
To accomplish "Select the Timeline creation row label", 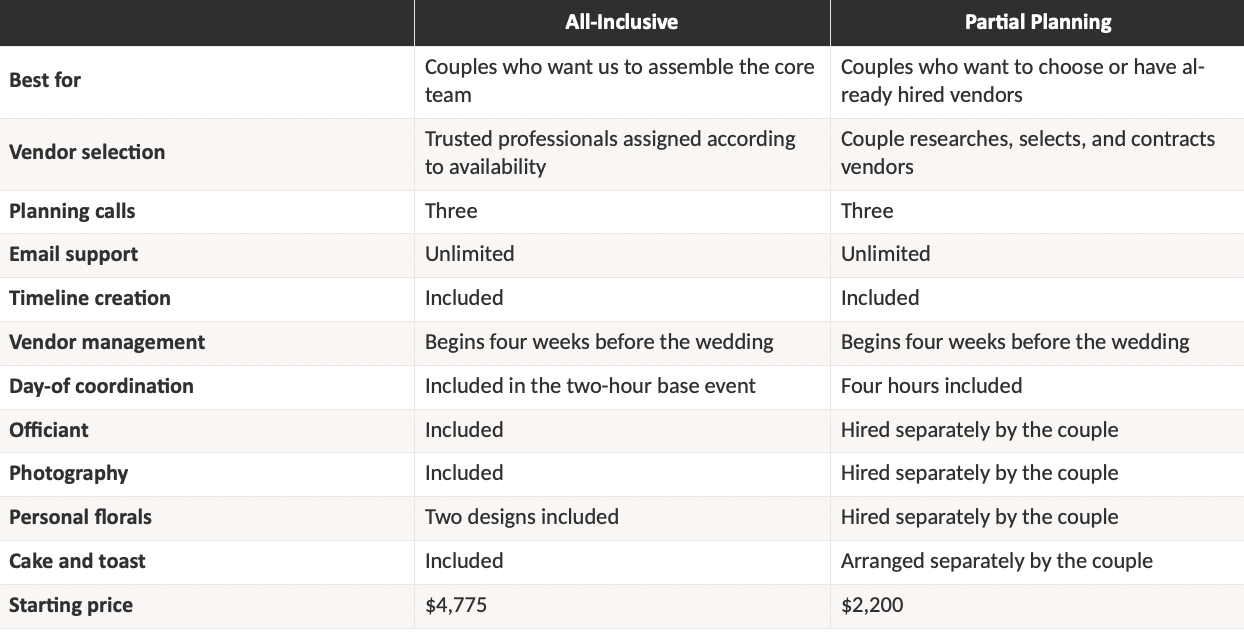I will coord(90,298).
